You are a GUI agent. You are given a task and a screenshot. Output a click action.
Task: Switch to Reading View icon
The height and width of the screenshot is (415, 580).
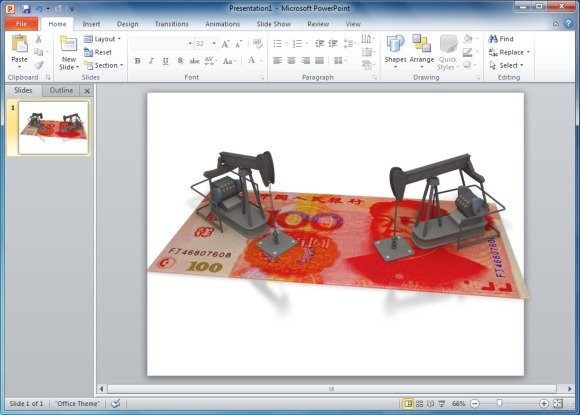pyautogui.click(x=431, y=404)
